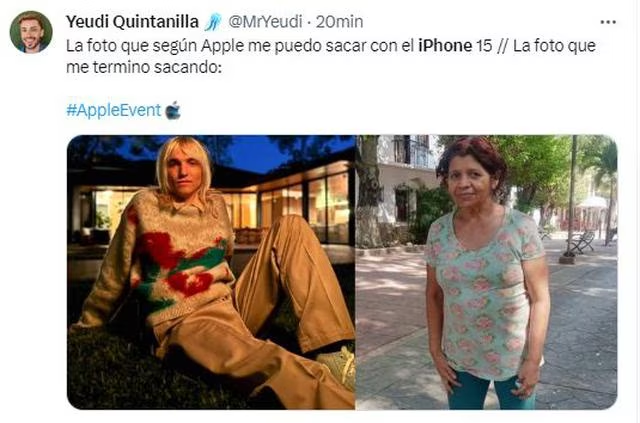Click Yeudi Quintanilla's round profile avatar
The height and width of the screenshot is (423, 640).
tap(31, 32)
